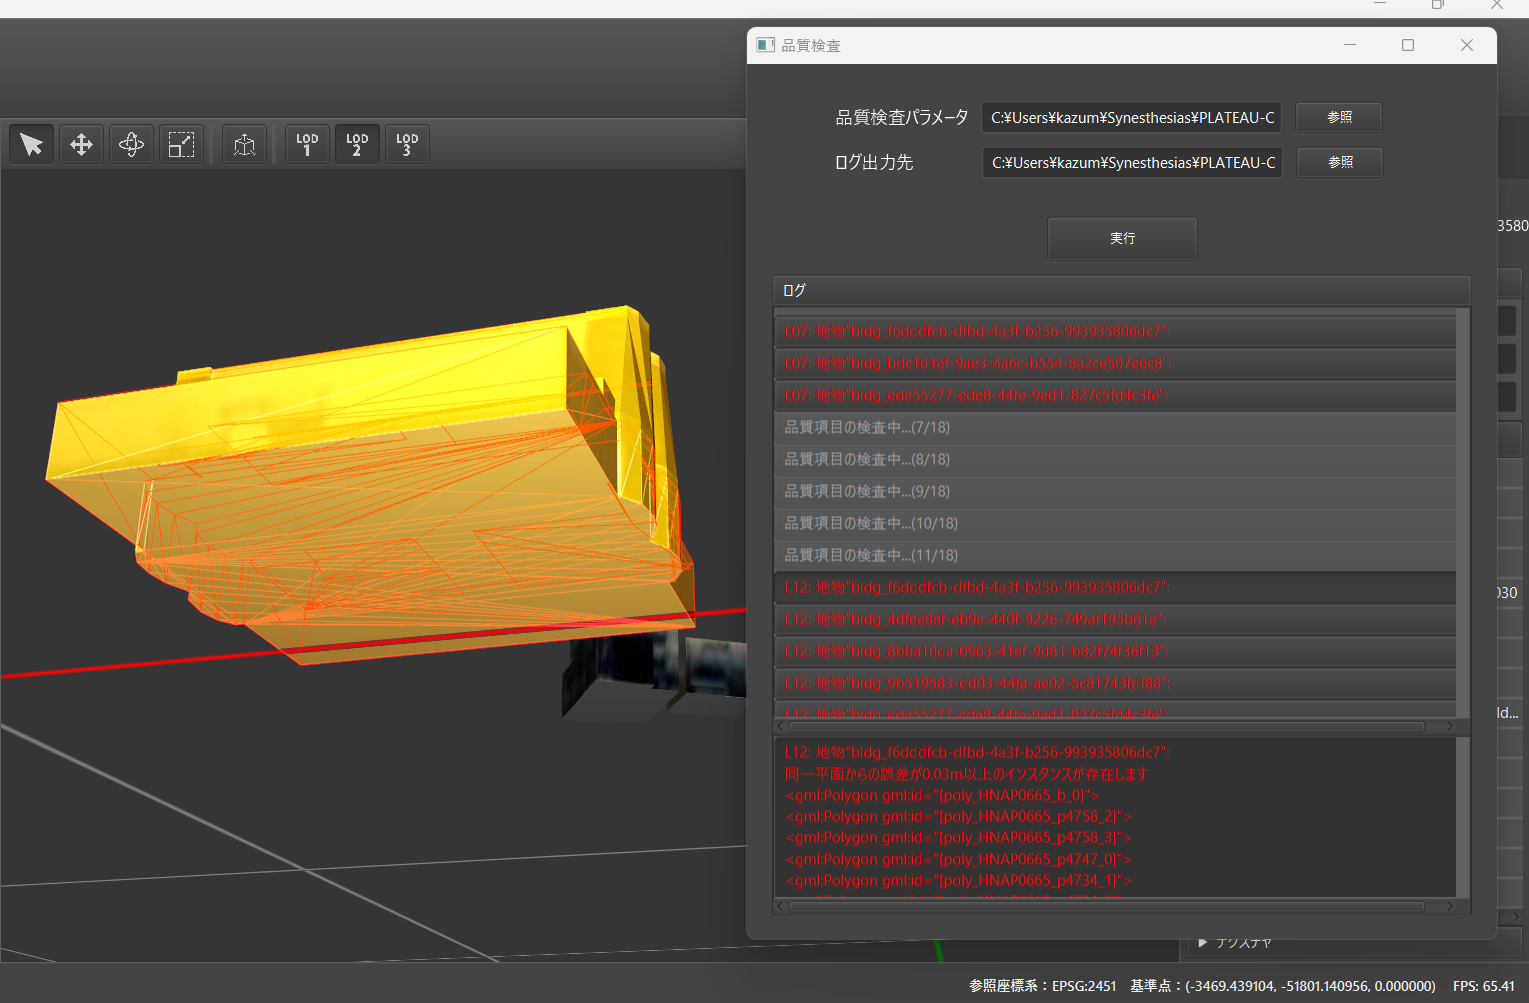Select the arrow pointer selection tool

[32, 144]
